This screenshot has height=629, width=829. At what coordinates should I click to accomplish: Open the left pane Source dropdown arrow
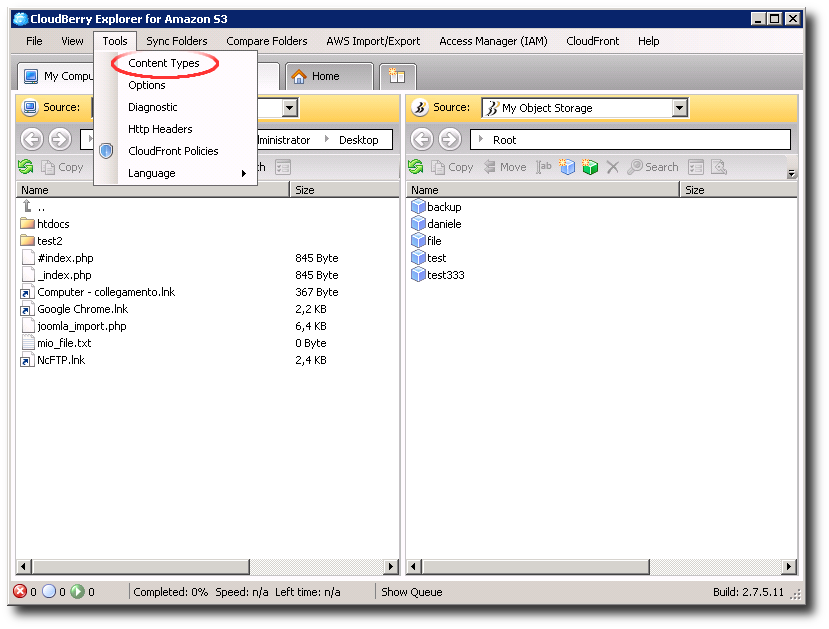(289, 108)
